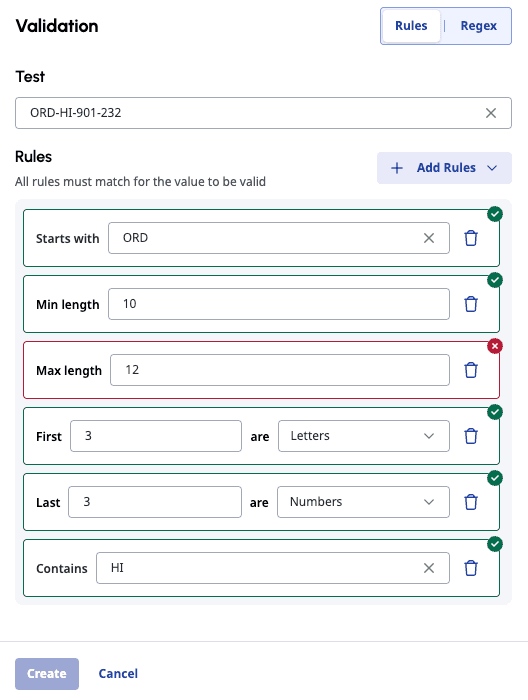Focus the Last count field
The height and width of the screenshot is (700, 528).
[155, 502]
